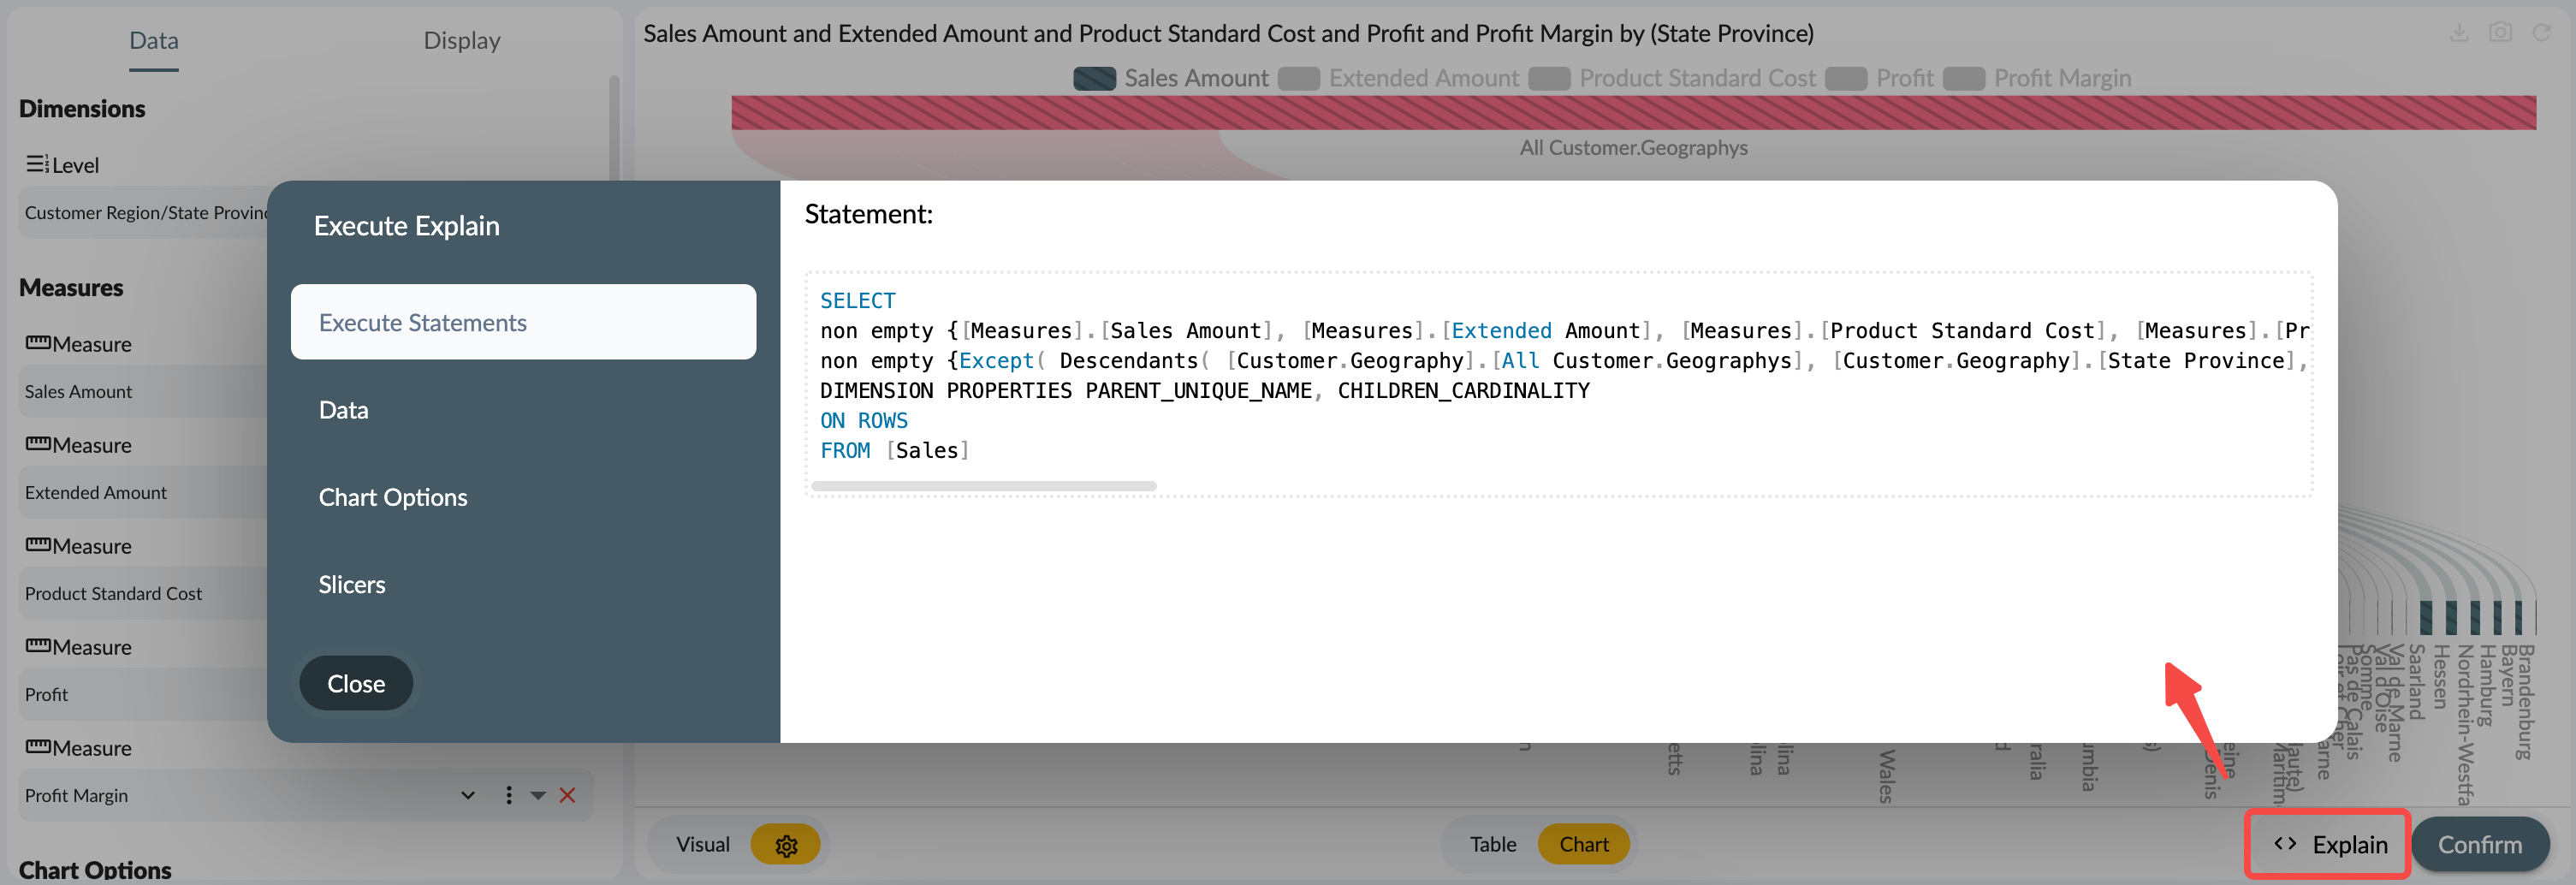2576x885 pixels.
Task: Click the left panel vertical scrollbar
Action: pos(614,130)
